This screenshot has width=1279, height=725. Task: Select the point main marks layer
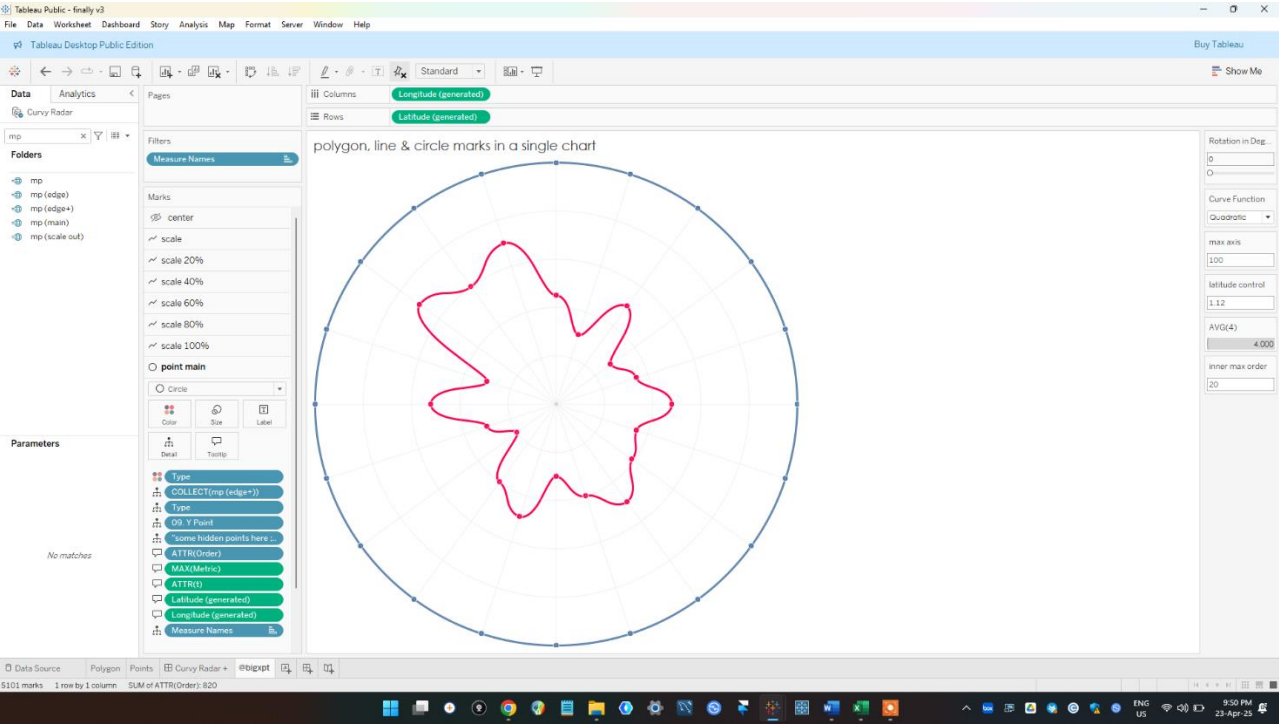coord(183,367)
